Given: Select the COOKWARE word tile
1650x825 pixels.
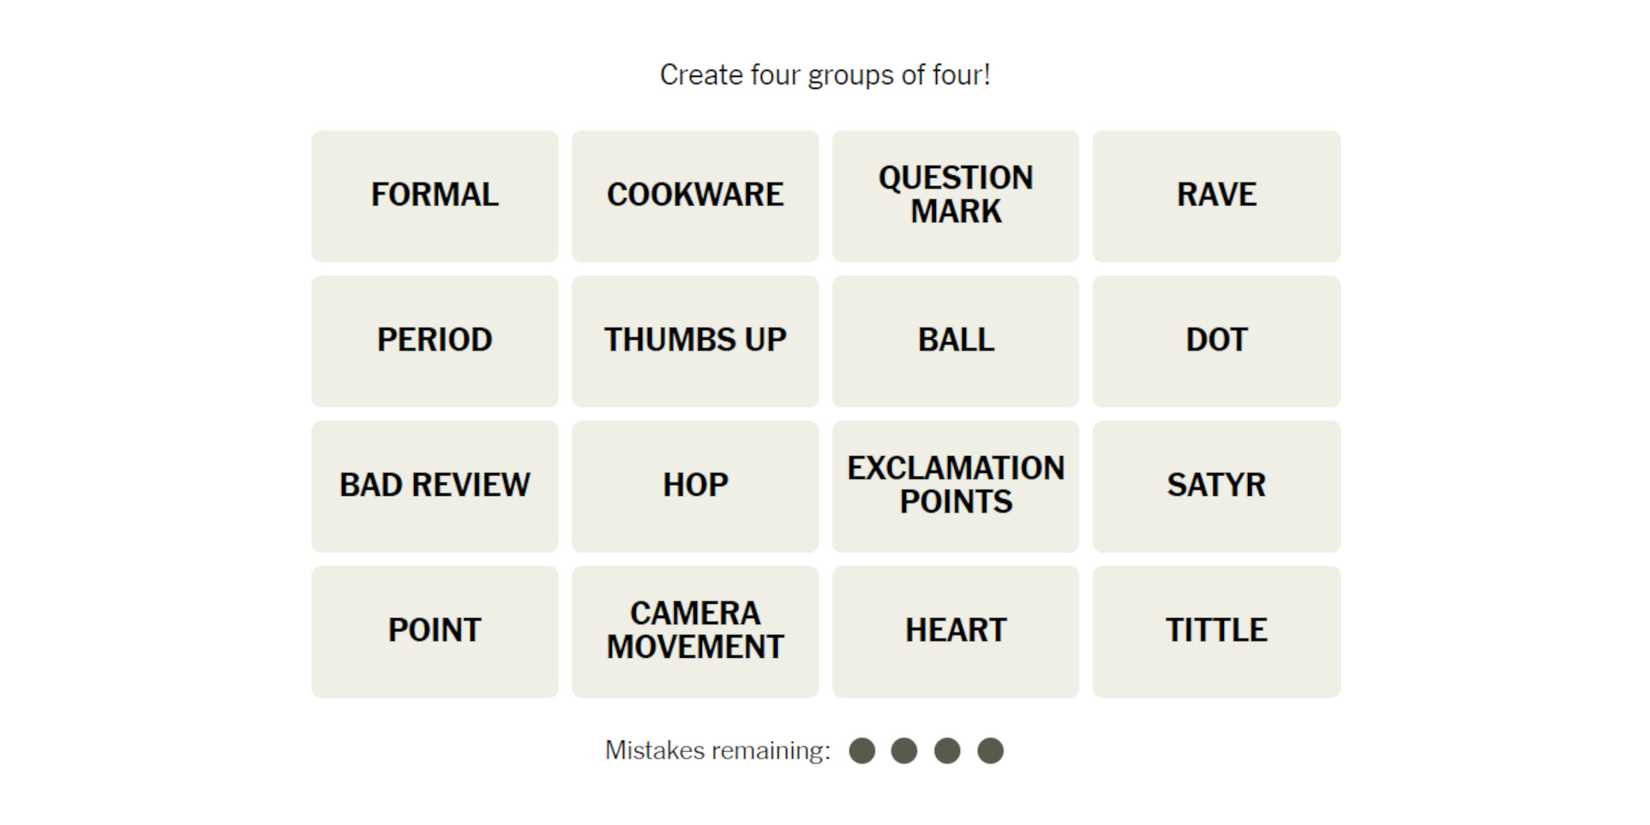Looking at the screenshot, I should (695, 196).
